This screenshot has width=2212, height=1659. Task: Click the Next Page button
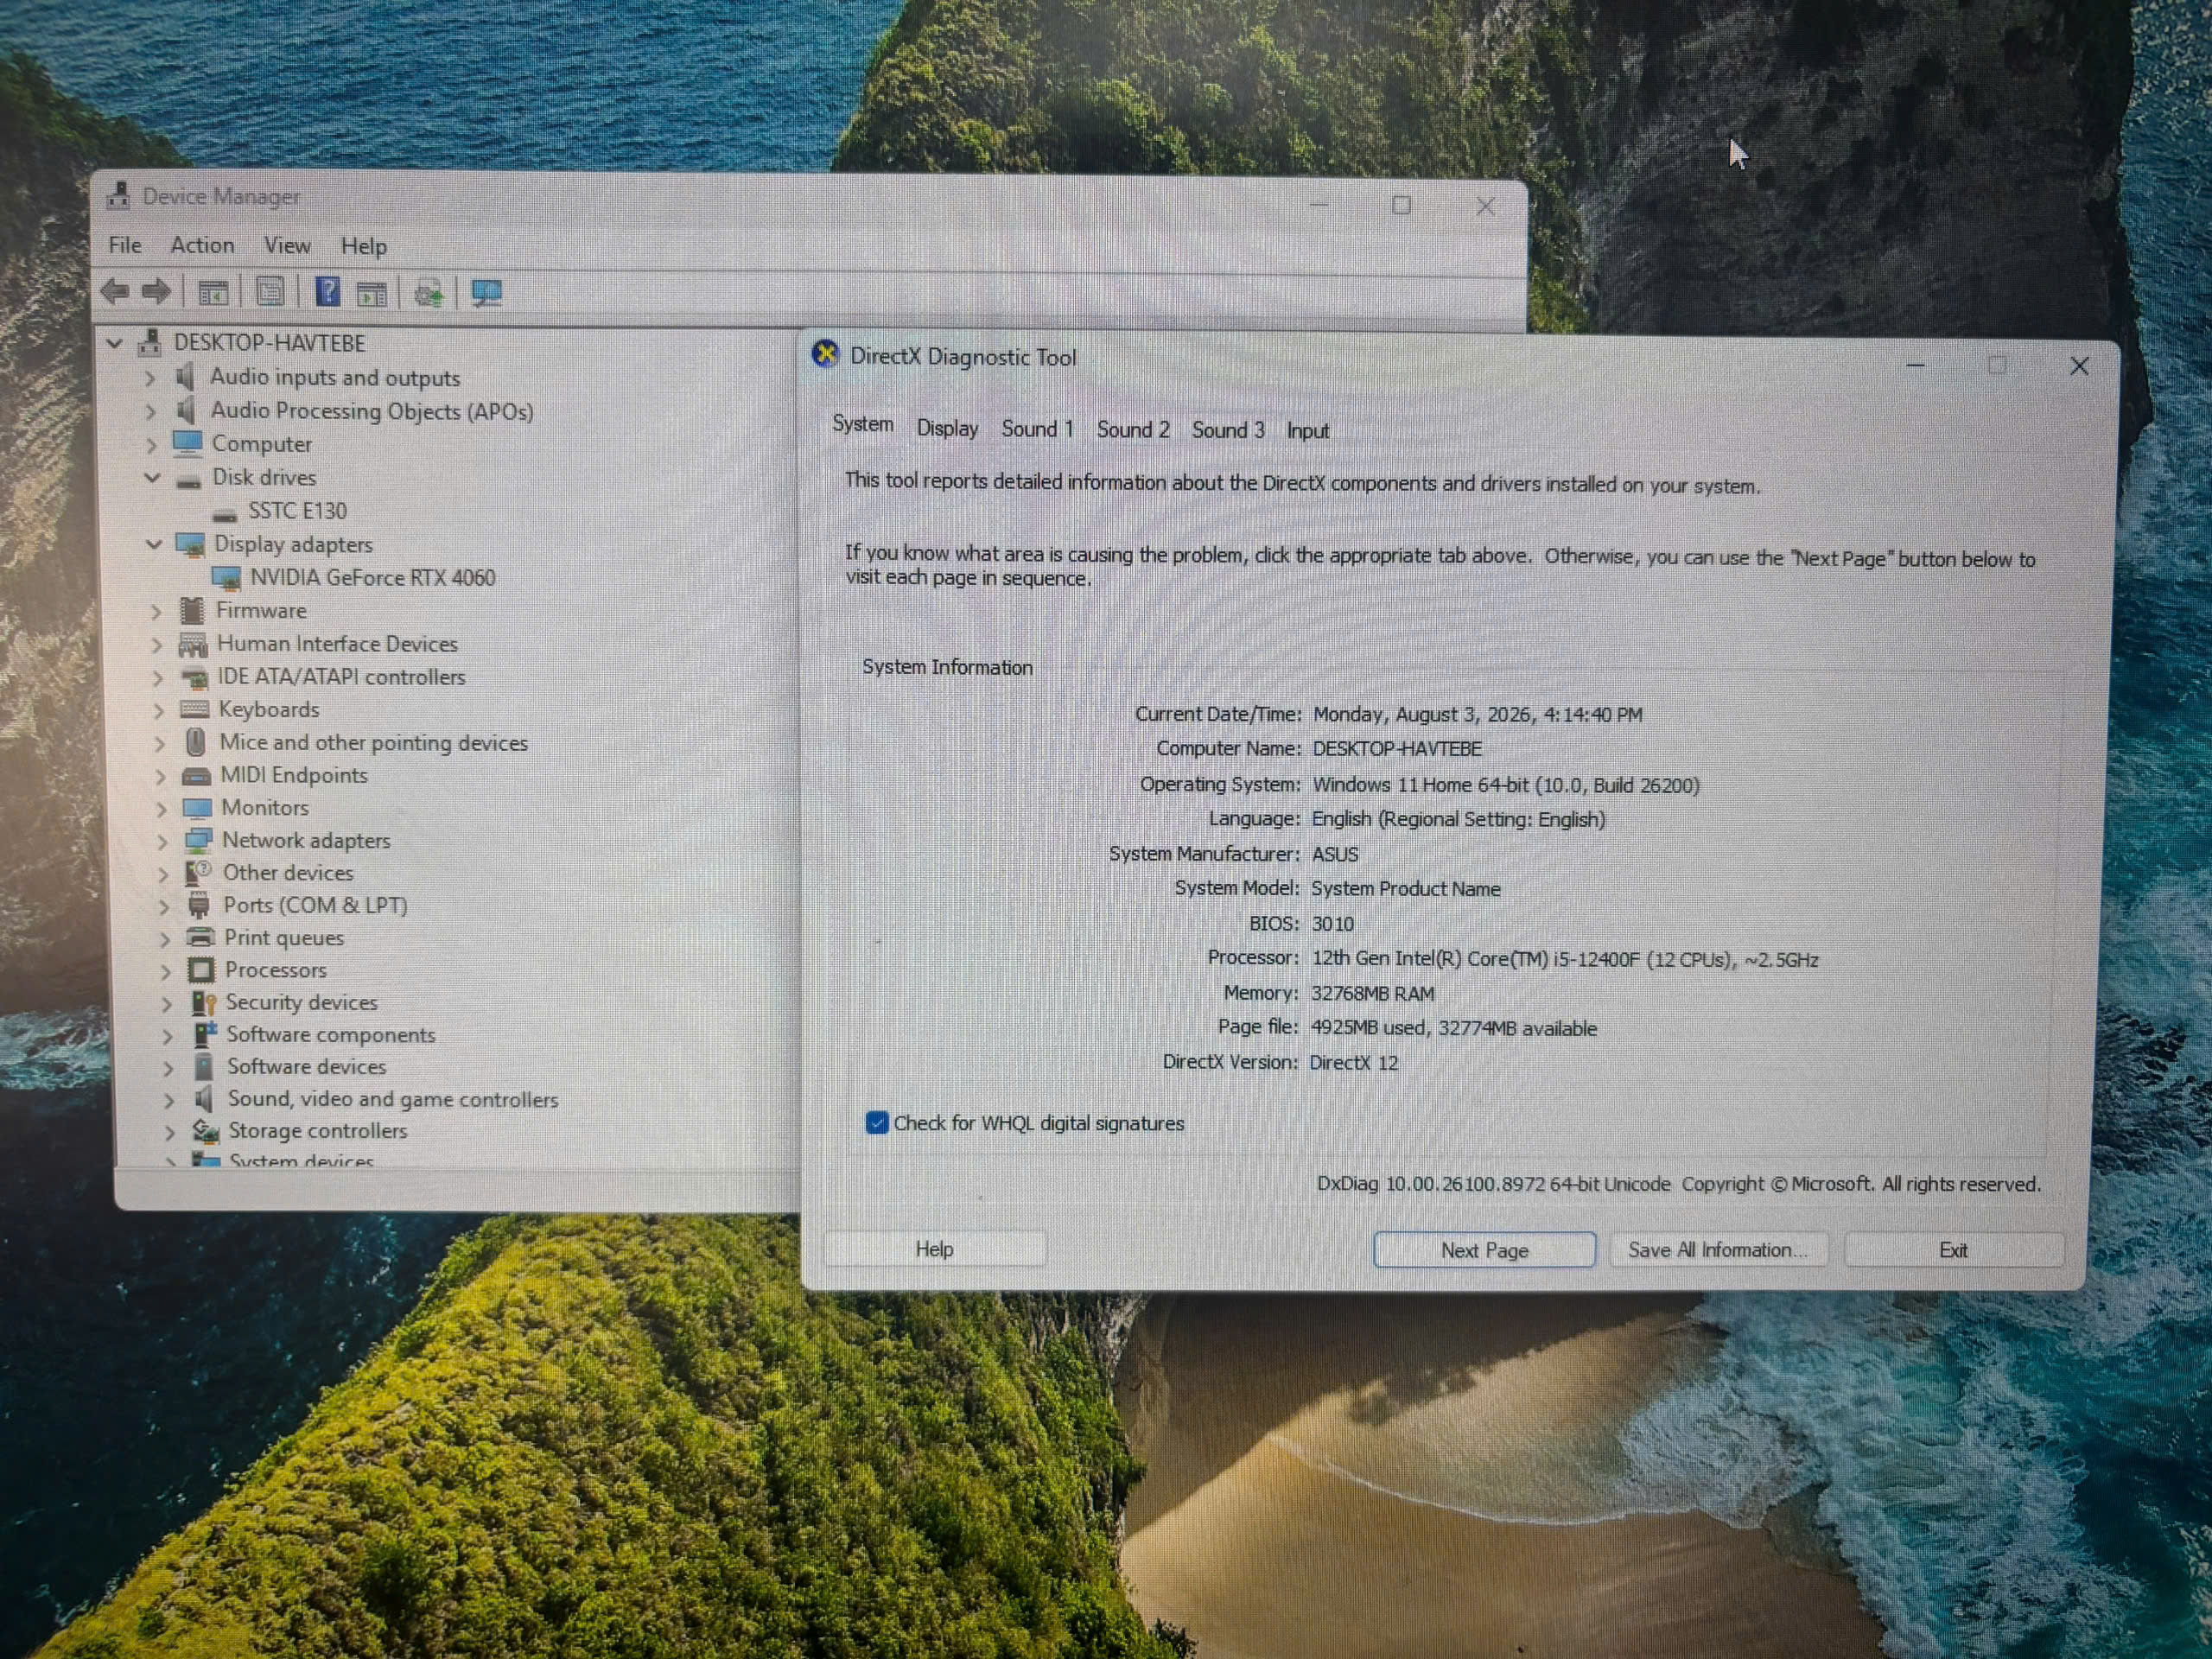[x=1484, y=1250]
